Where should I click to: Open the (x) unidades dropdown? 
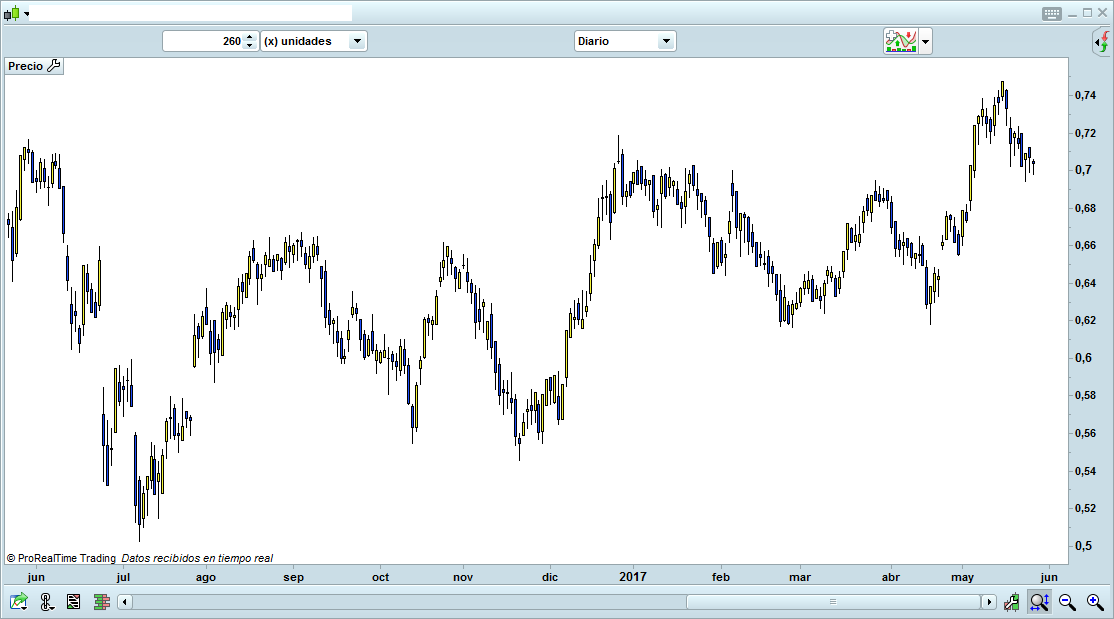click(313, 41)
